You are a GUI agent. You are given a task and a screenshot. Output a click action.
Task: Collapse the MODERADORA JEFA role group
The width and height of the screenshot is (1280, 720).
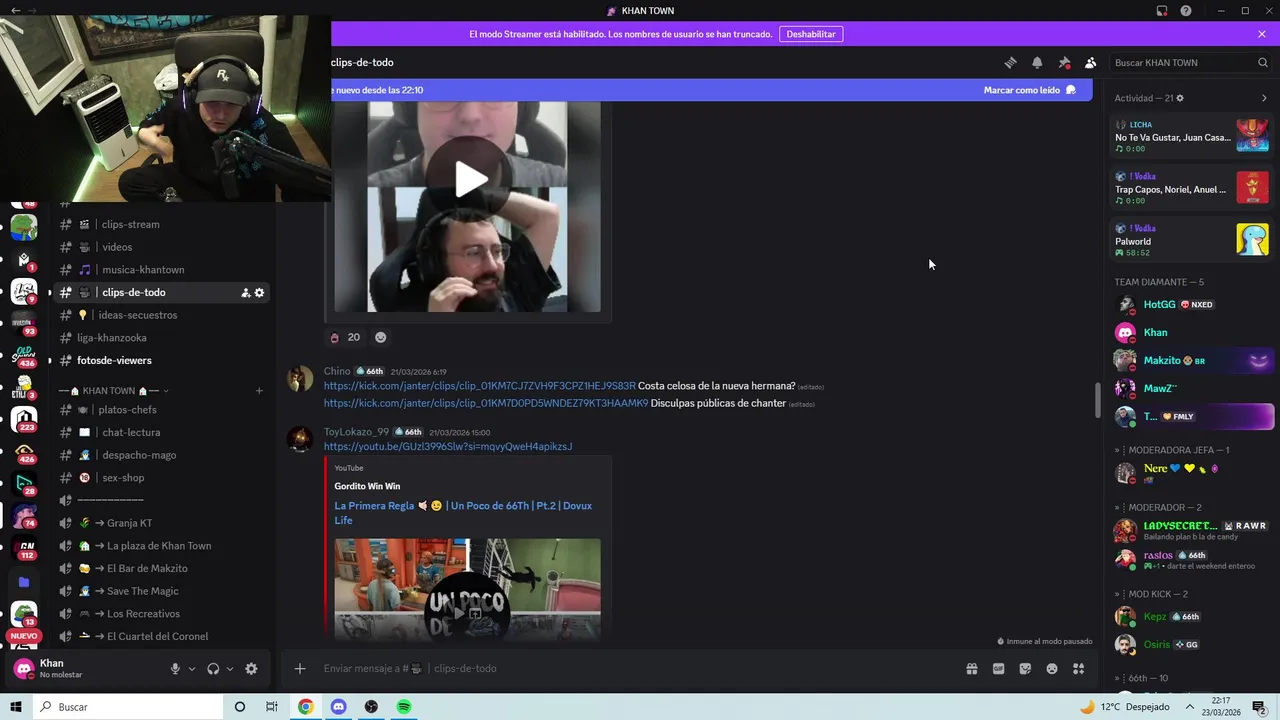[x=1172, y=451]
